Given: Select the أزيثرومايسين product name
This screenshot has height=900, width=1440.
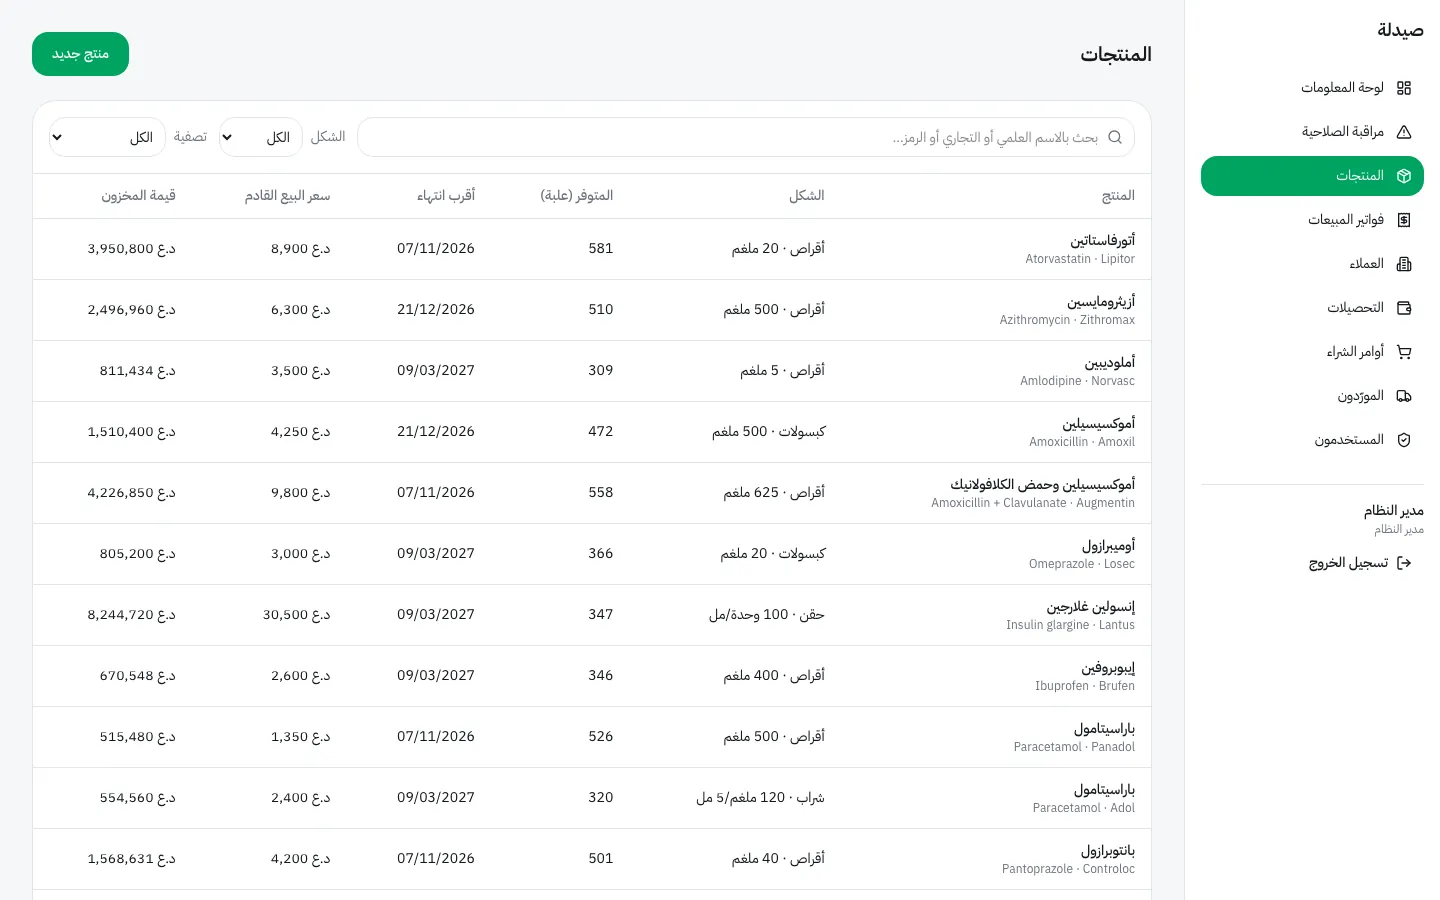Looking at the screenshot, I should 1101,302.
